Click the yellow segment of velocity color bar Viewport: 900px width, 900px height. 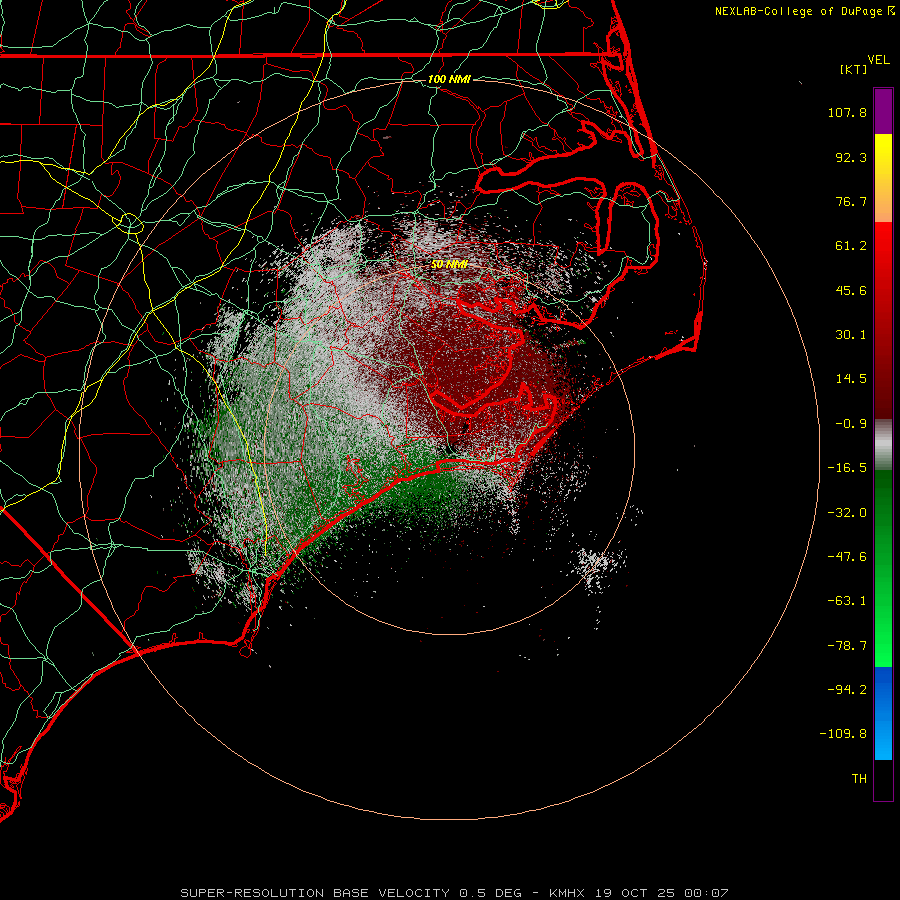click(883, 156)
